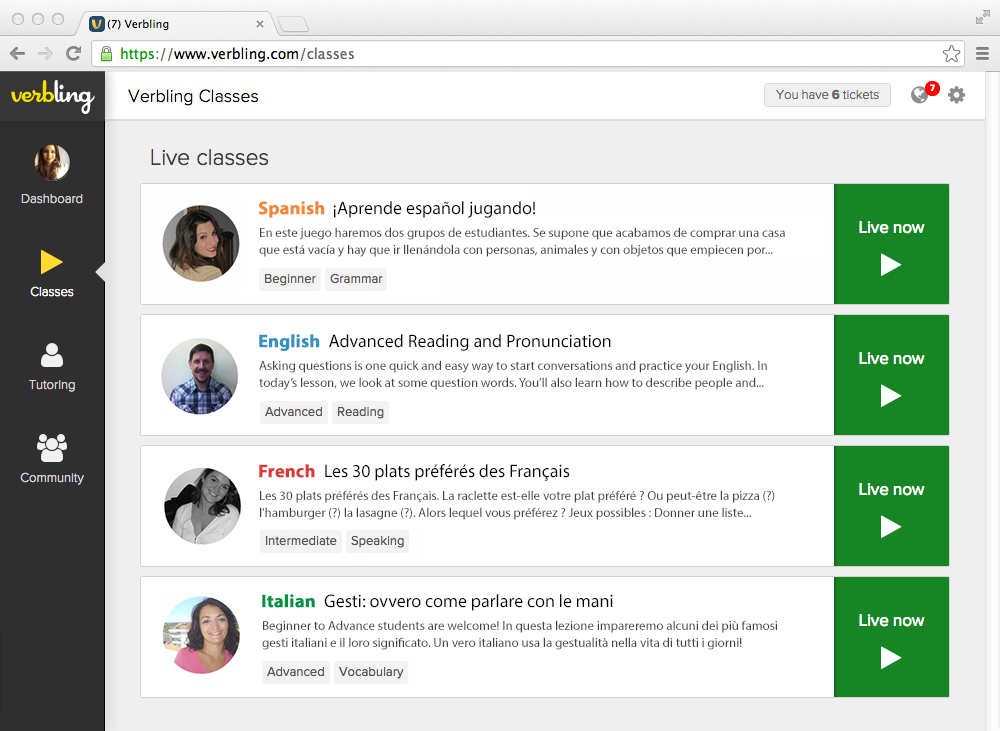Reload the page with the refresh icon
Screen dimensions: 1000x731
click(73, 54)
